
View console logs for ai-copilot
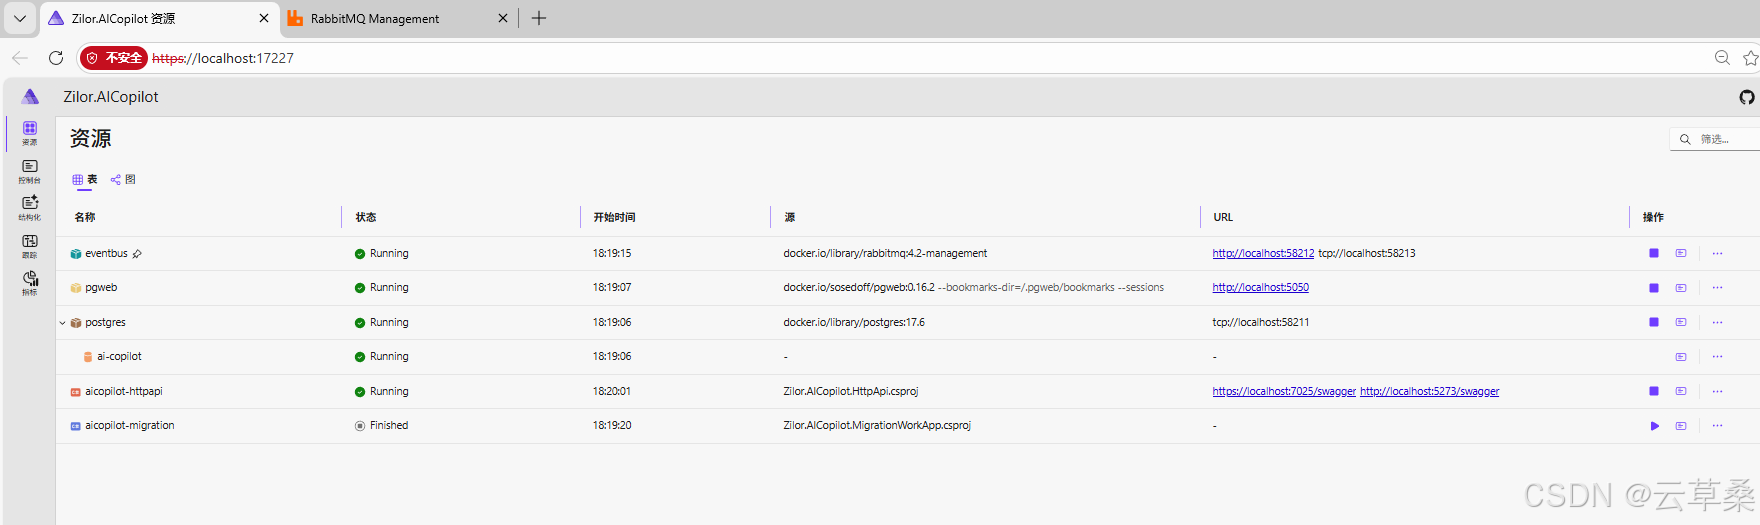pos(1681,357)
